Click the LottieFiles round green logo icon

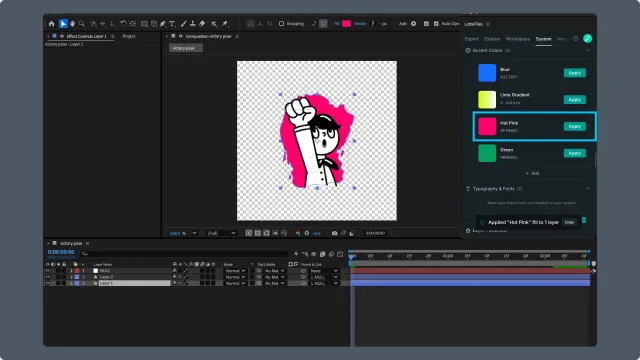point(587,38)
